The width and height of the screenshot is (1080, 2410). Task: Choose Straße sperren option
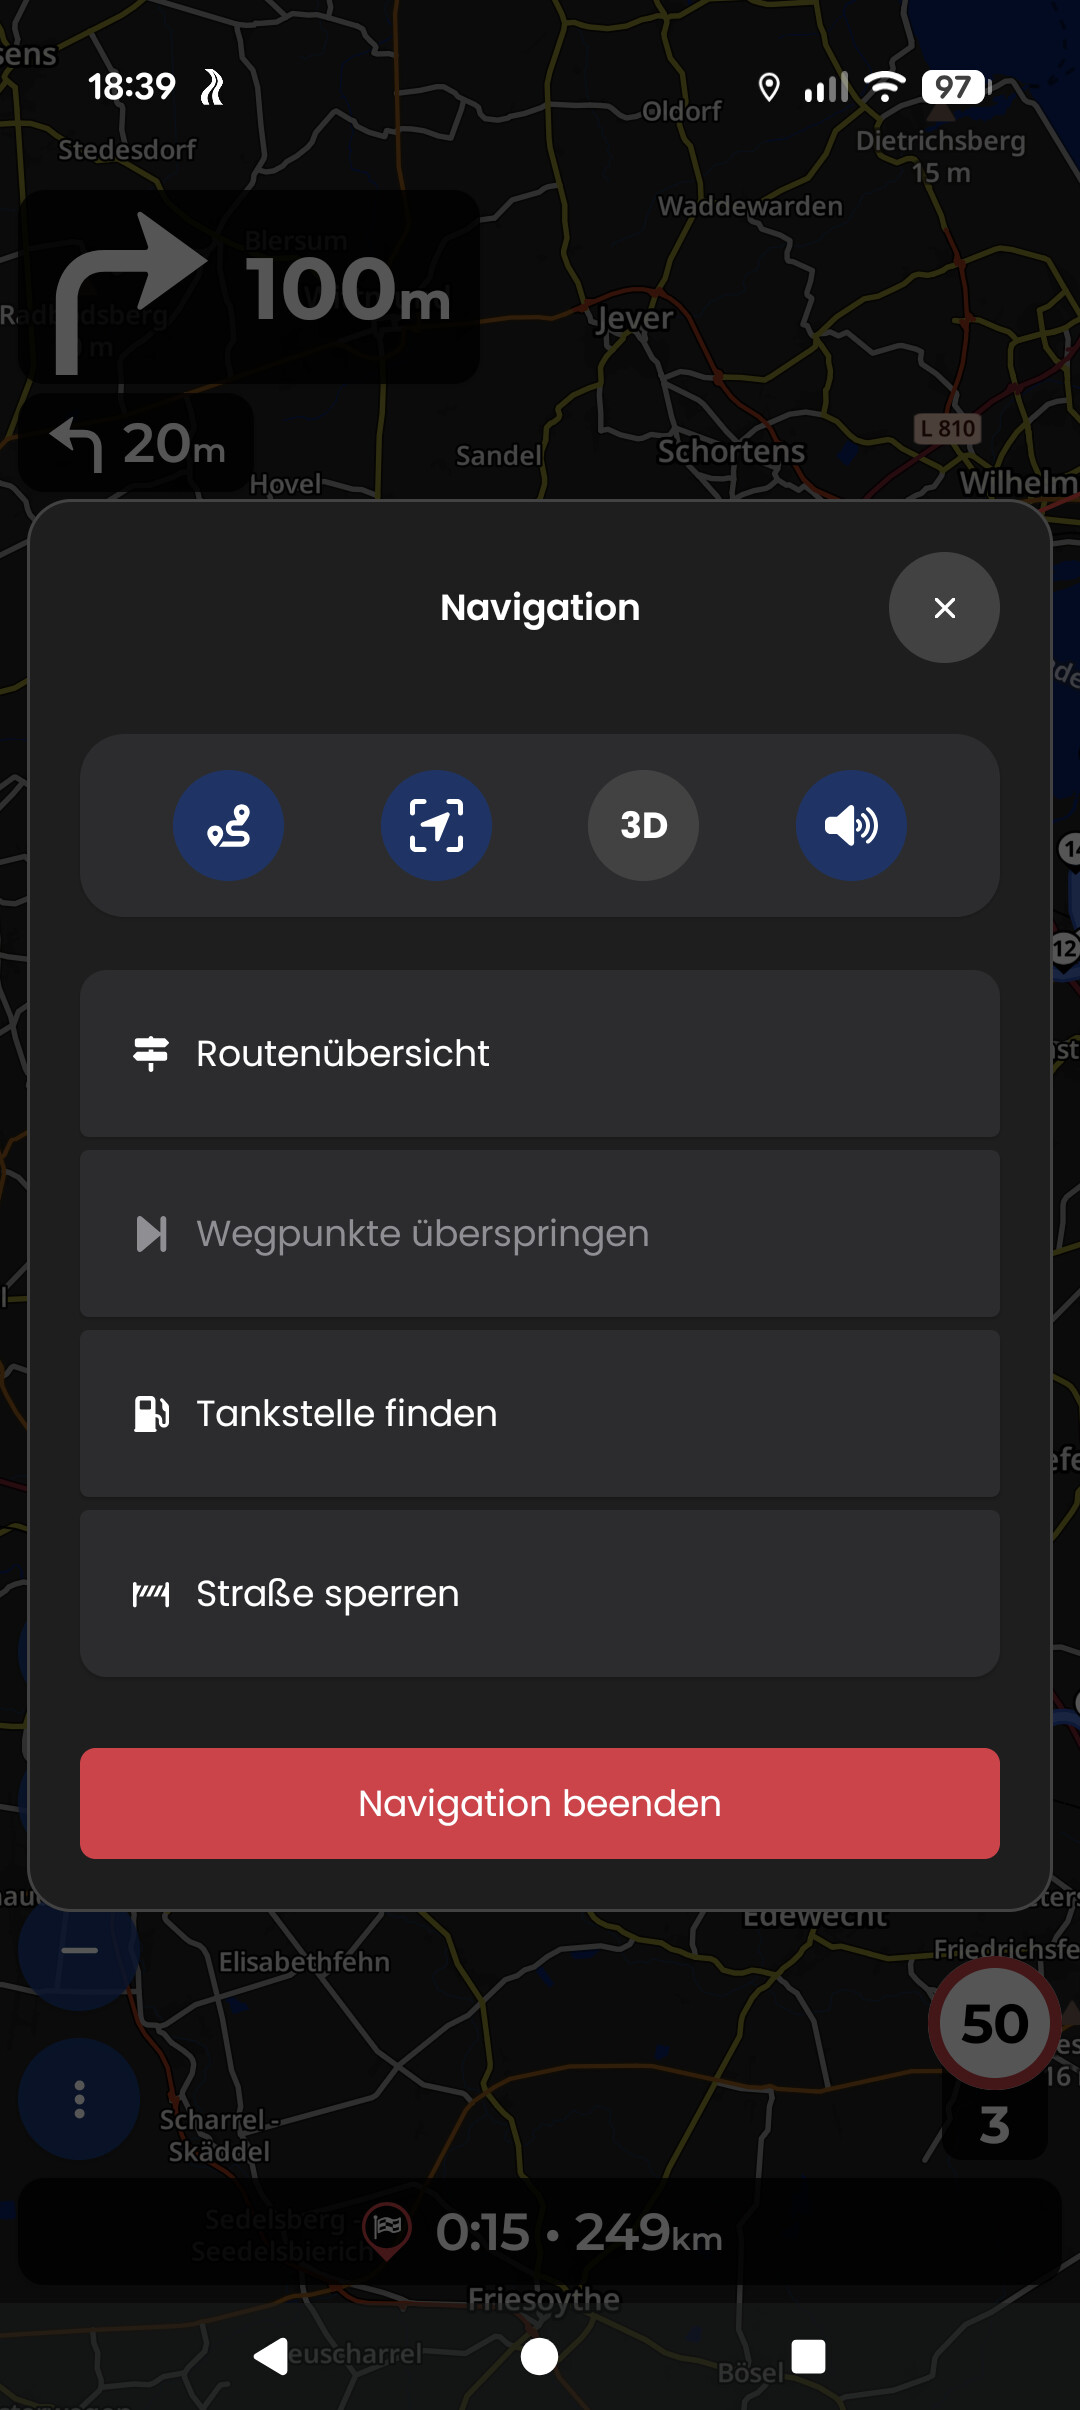540,1593
